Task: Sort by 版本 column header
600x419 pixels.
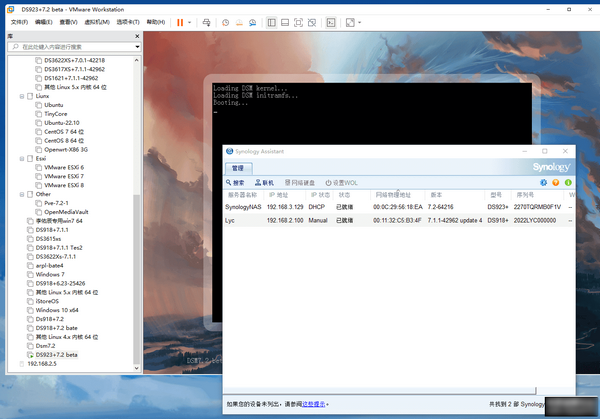Action: [x=455, y=195]
